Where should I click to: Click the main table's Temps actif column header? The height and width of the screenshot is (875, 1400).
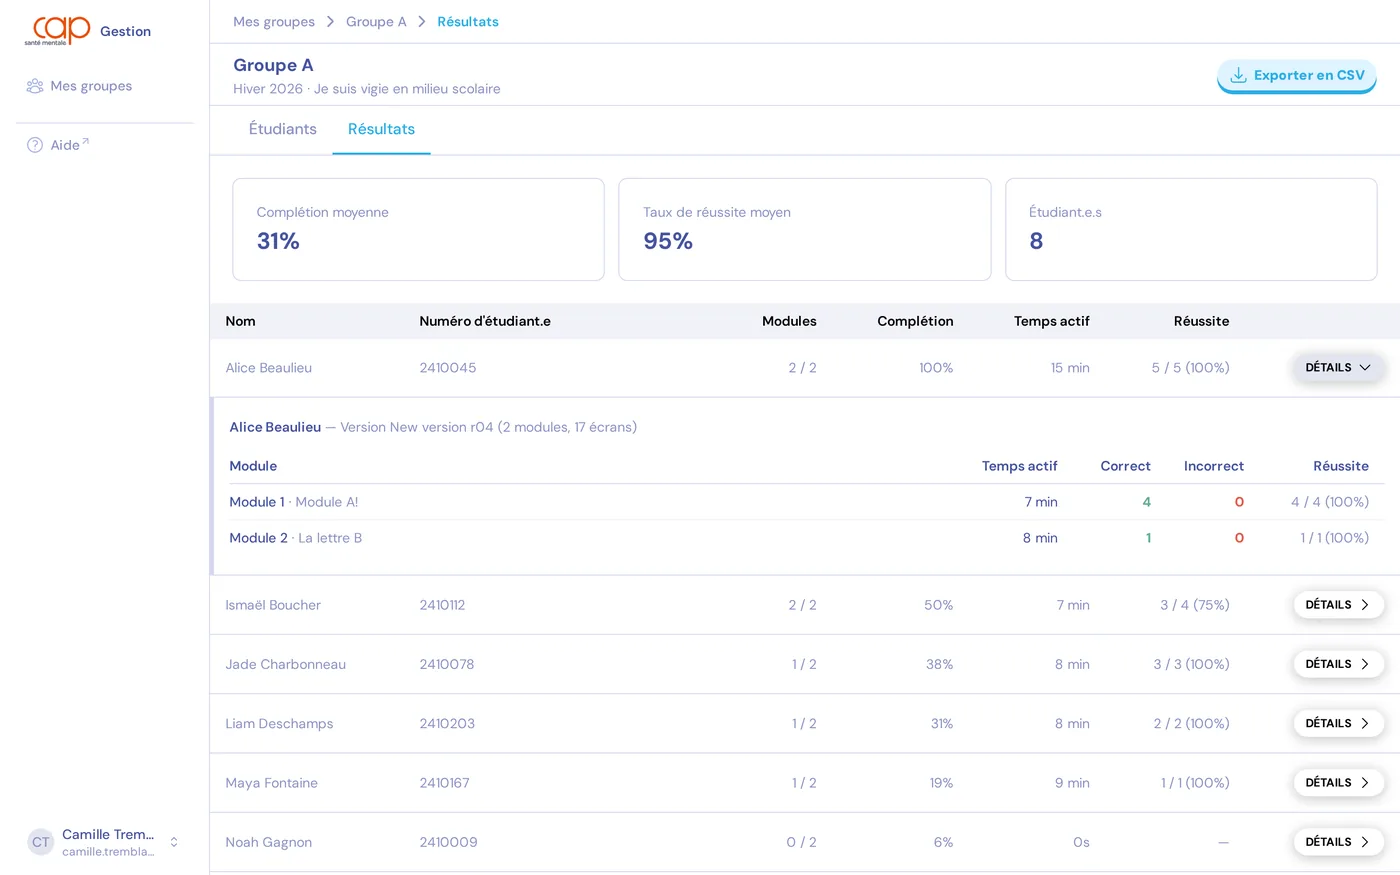pyautogui.click(x=1051, y=321)
